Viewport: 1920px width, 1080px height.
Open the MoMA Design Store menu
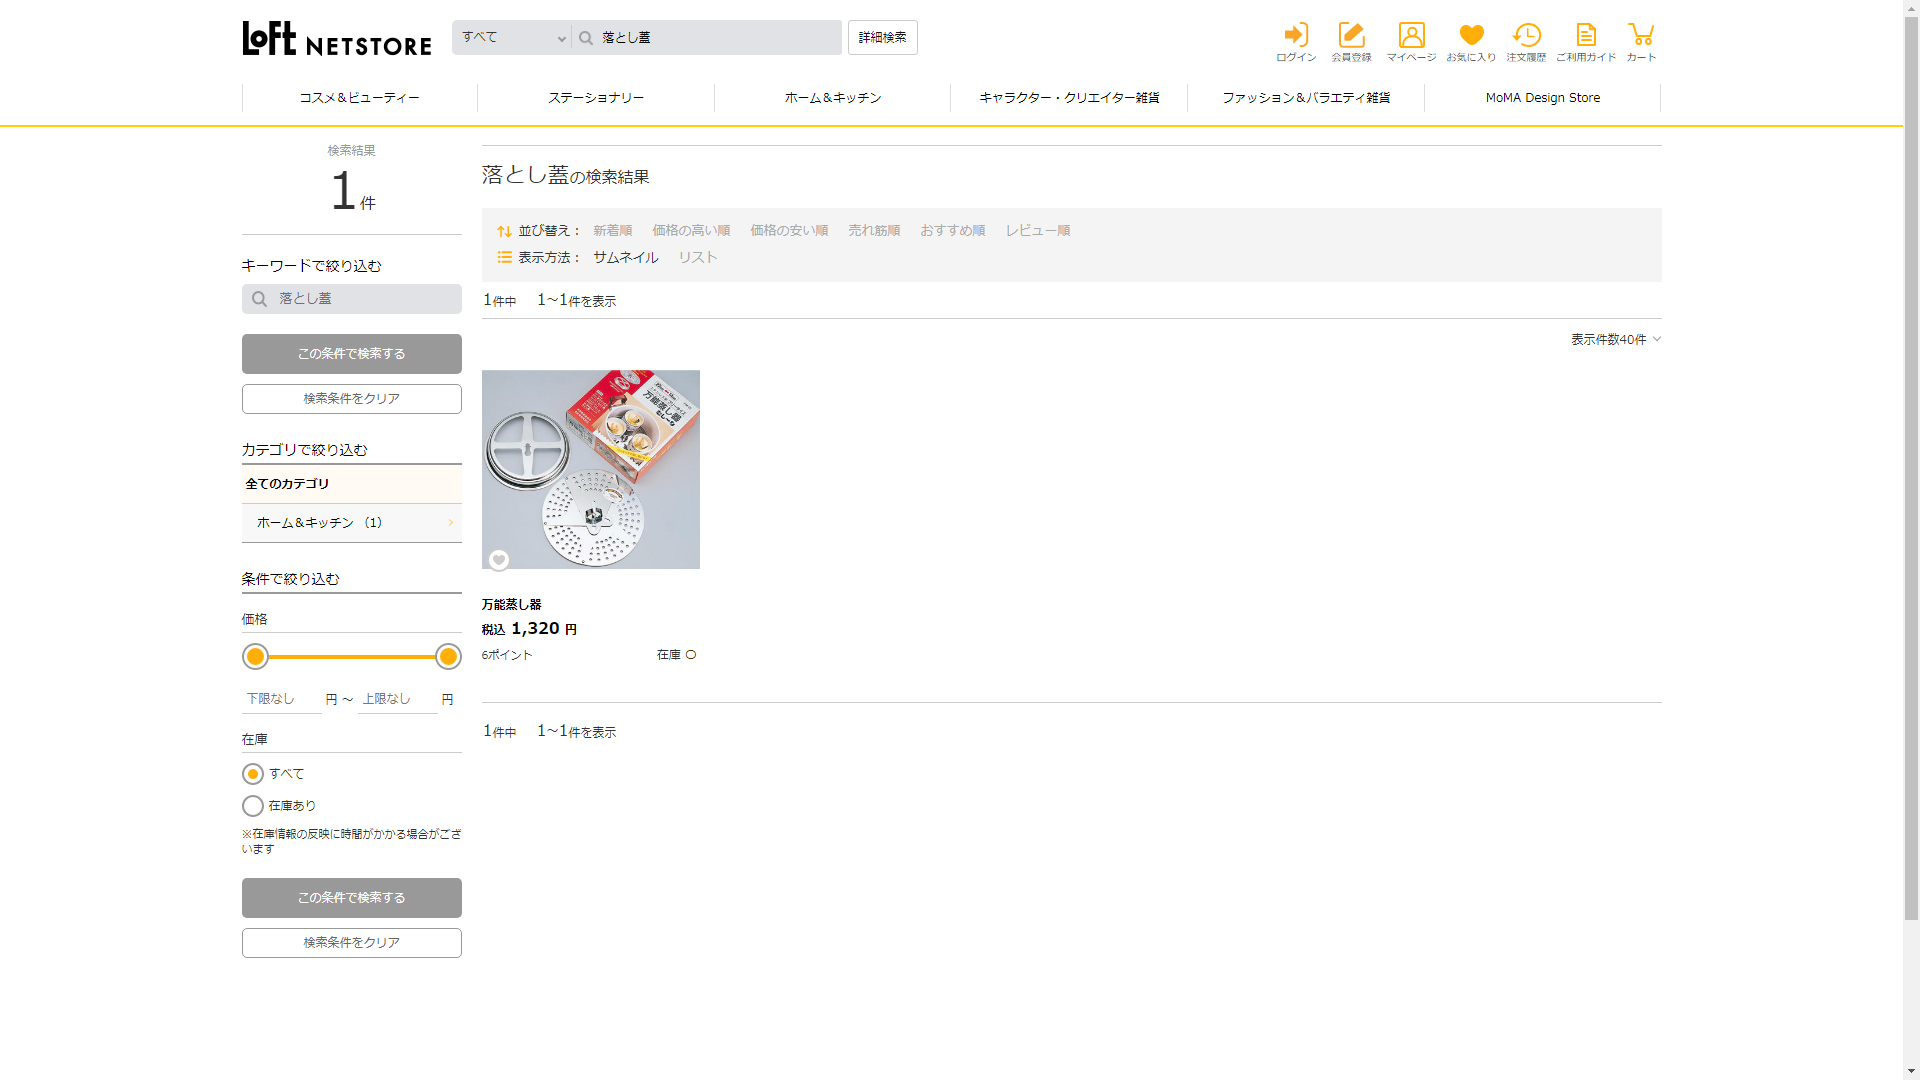click(1542, 98)
